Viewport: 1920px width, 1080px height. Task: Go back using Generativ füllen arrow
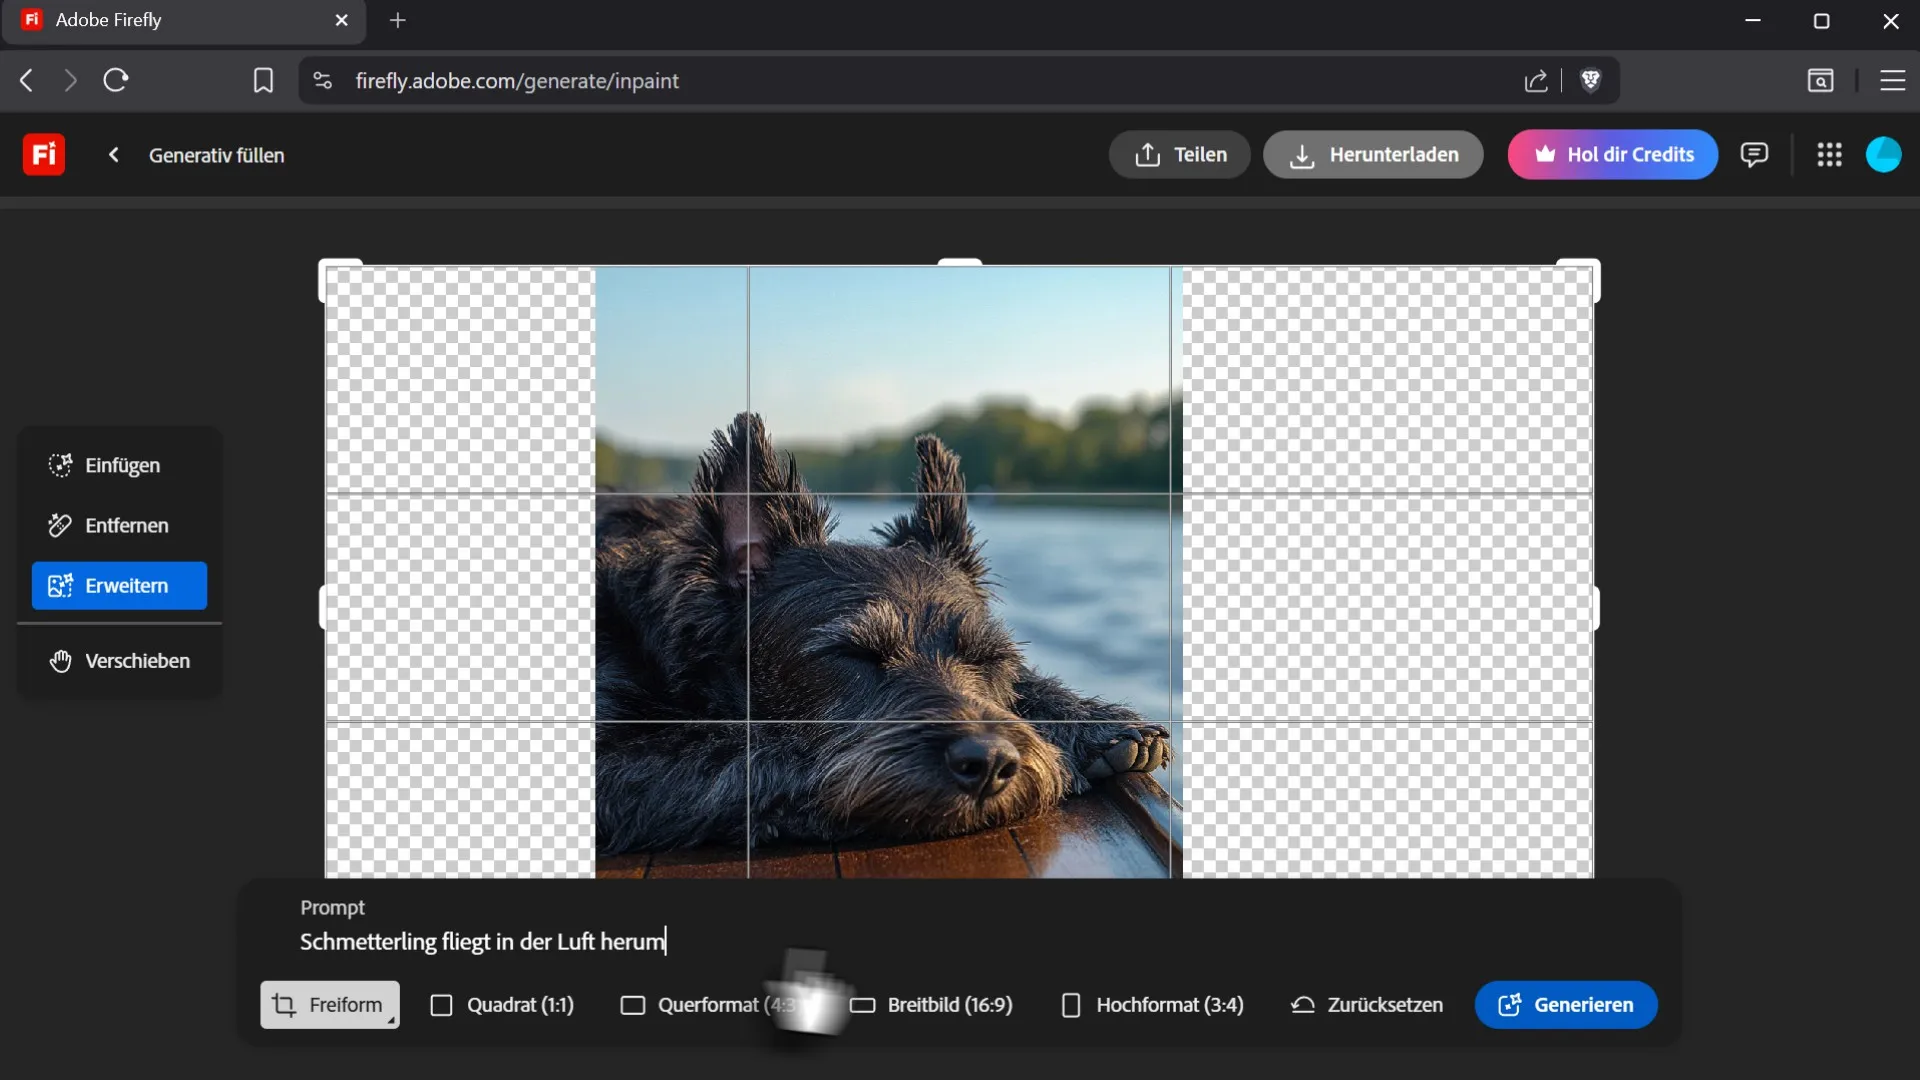[114, 155]
